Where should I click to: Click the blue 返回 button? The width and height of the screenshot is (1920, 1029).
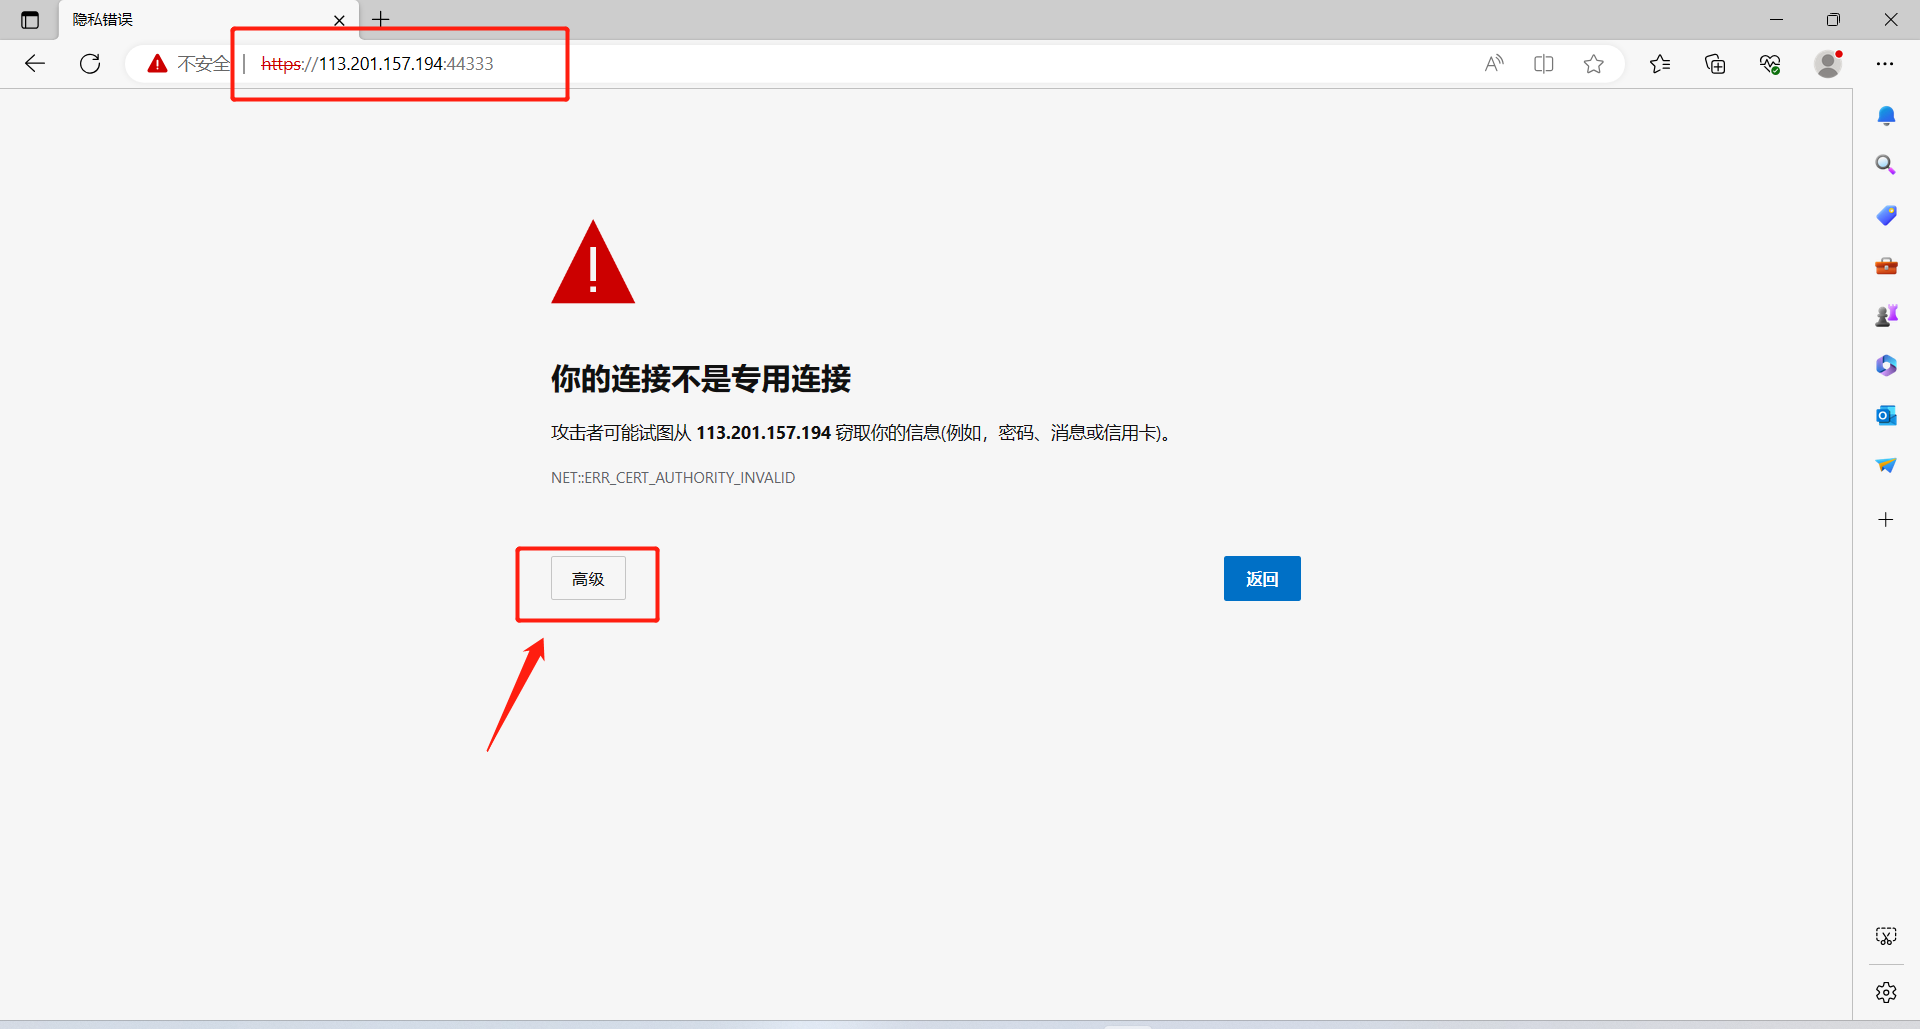[x=1262, y=578]
